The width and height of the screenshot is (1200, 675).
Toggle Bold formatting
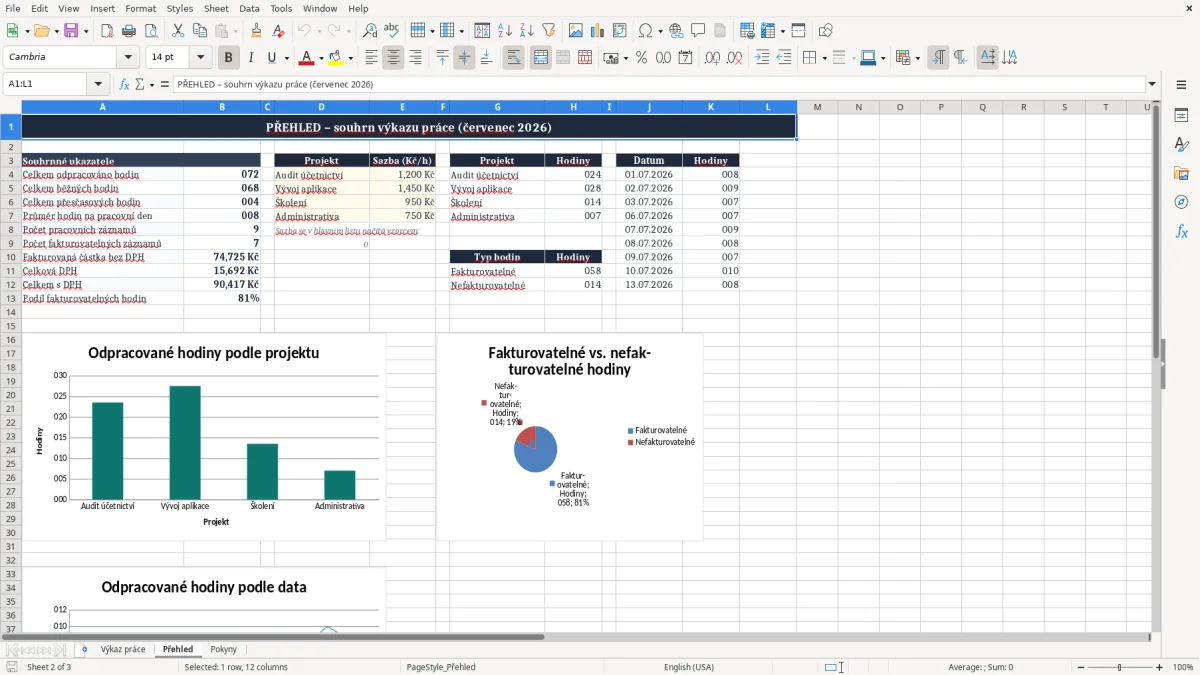point(228,57)
